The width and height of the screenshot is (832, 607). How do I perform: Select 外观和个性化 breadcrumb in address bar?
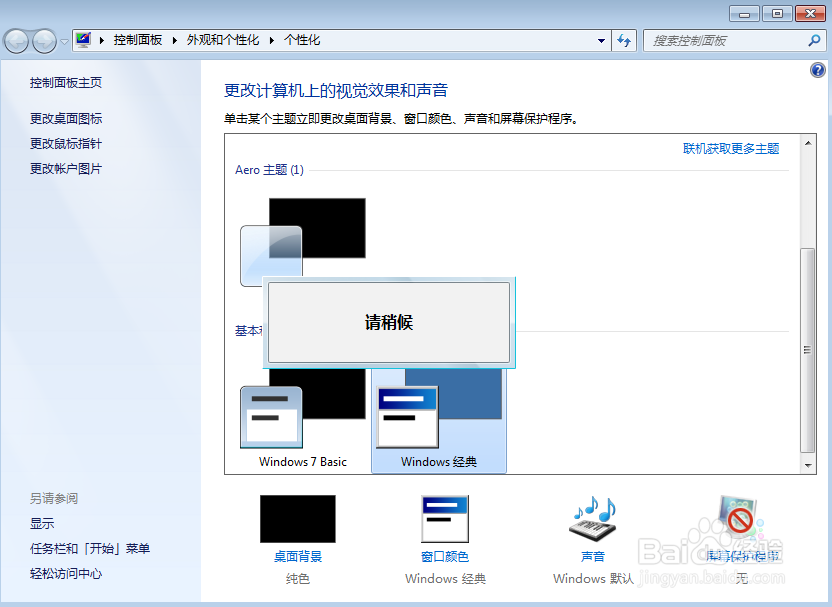coord(223,40)
